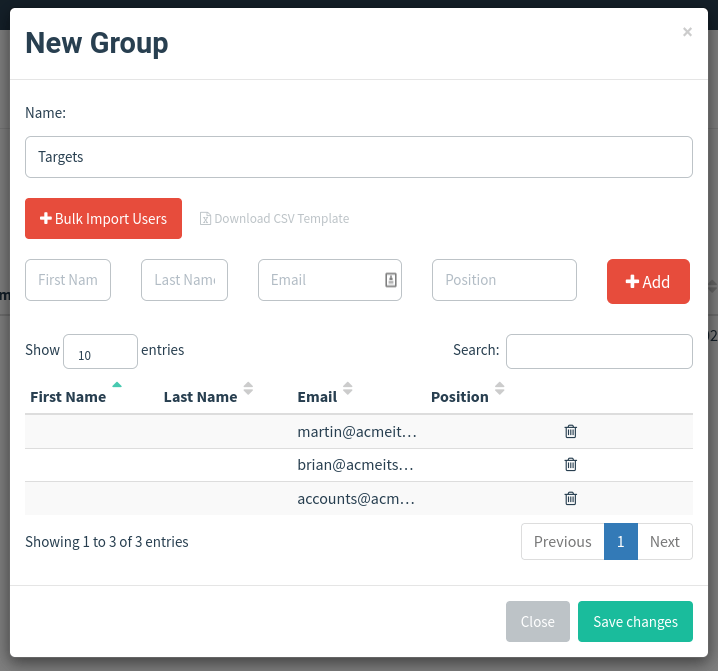This screenshot has height=671, width=718.
Task: Click the Add user button
Action: (648, 281)
